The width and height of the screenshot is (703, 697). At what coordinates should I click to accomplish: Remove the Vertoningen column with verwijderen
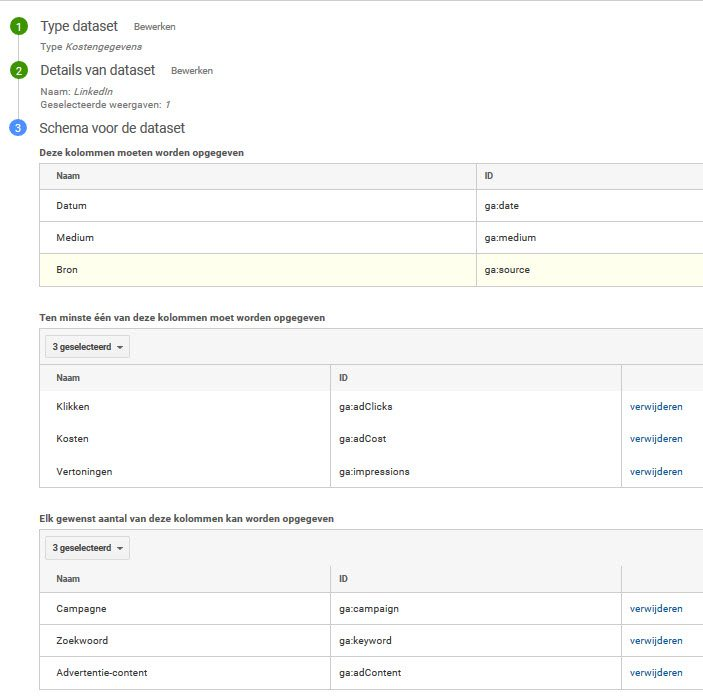pos(656,472)
